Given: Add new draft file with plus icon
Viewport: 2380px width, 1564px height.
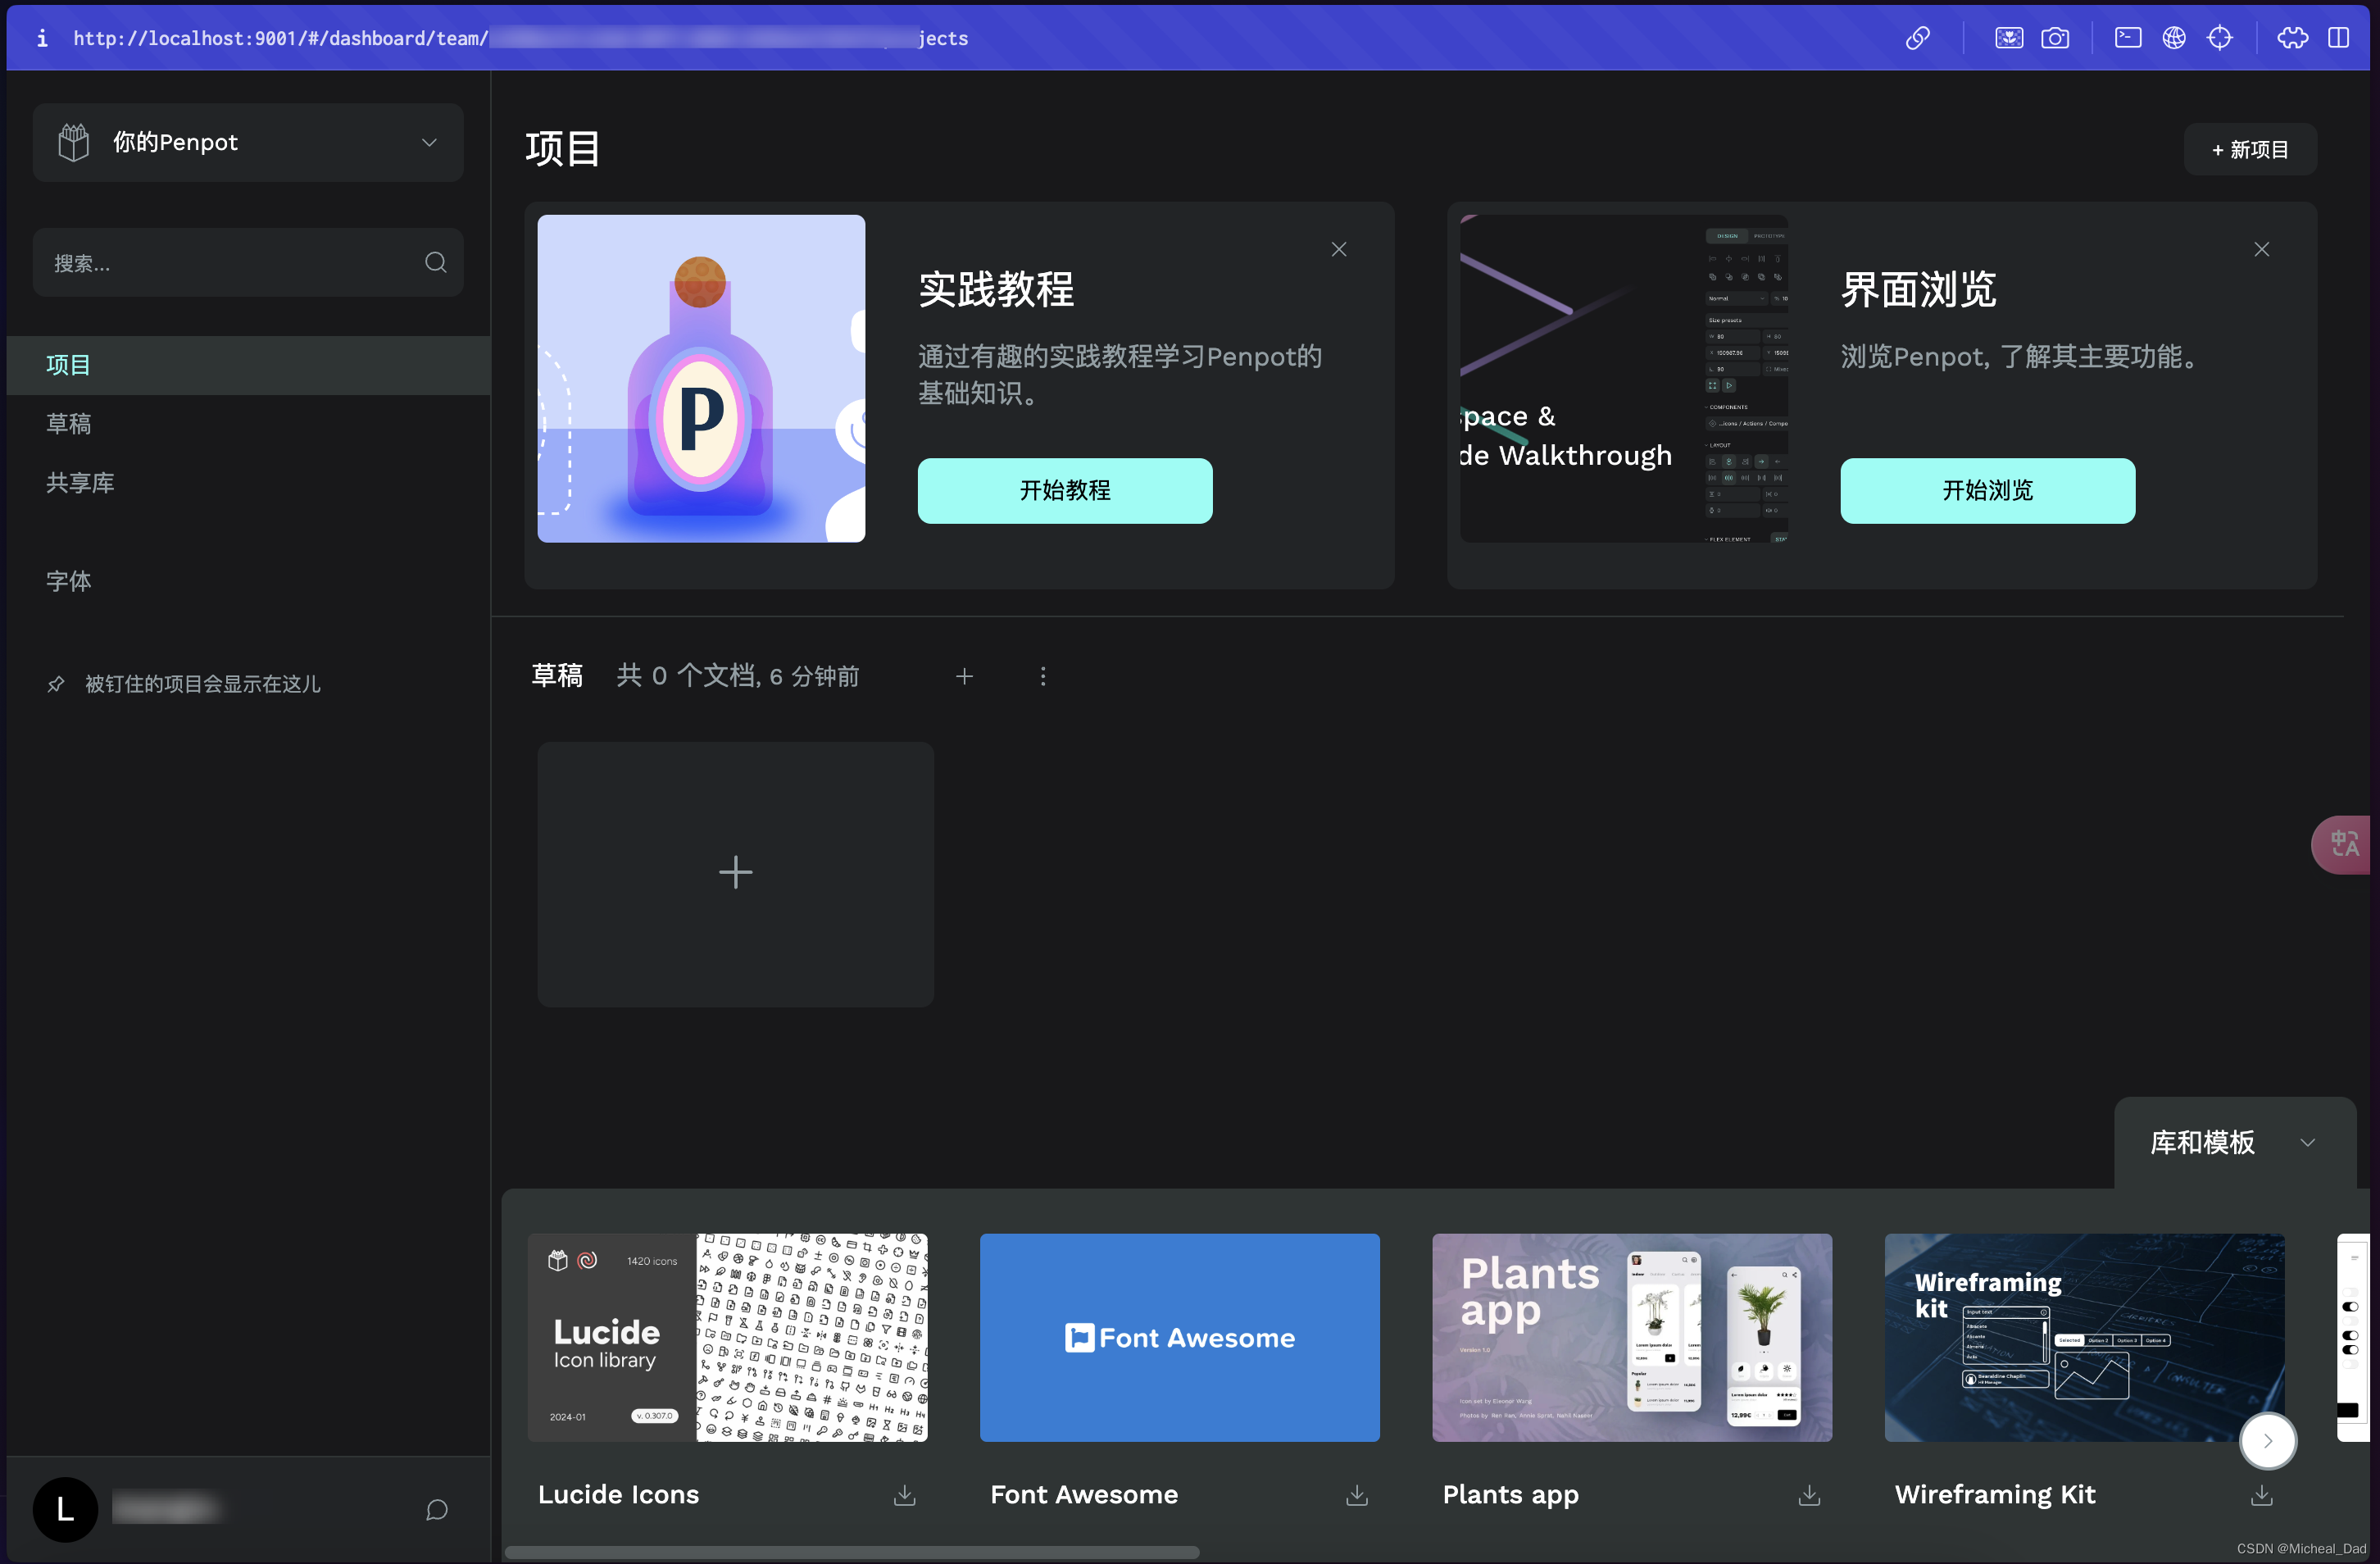Looking at the screenshot, I should tap(964, 676).
